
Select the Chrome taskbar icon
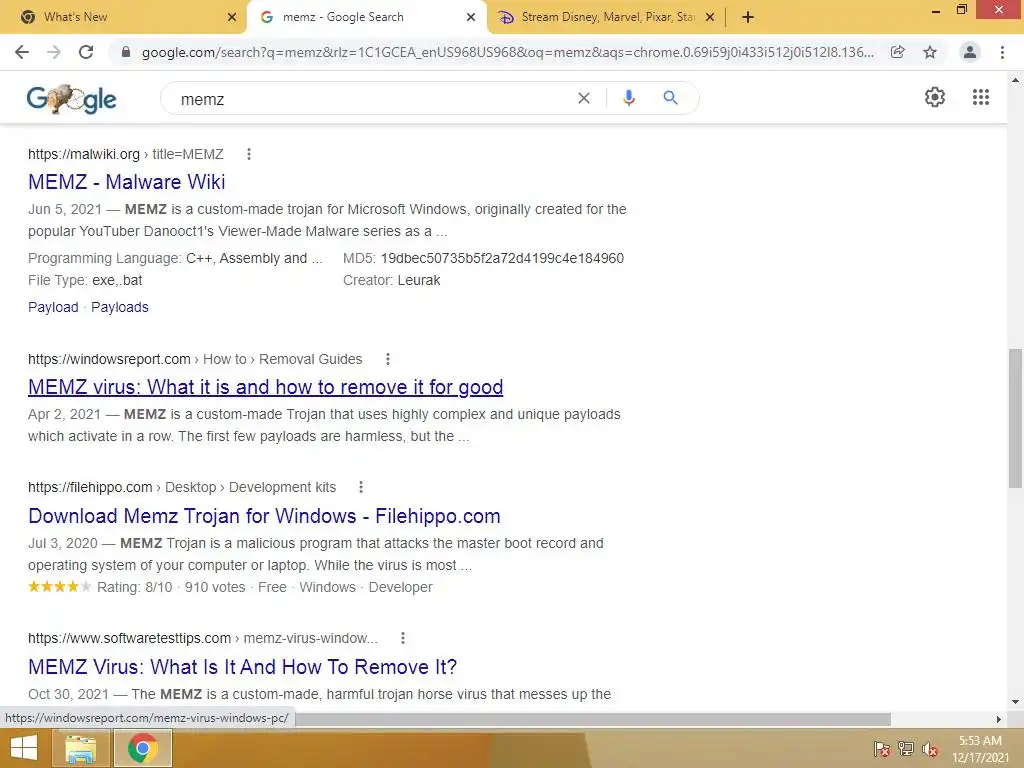point(143,748)
